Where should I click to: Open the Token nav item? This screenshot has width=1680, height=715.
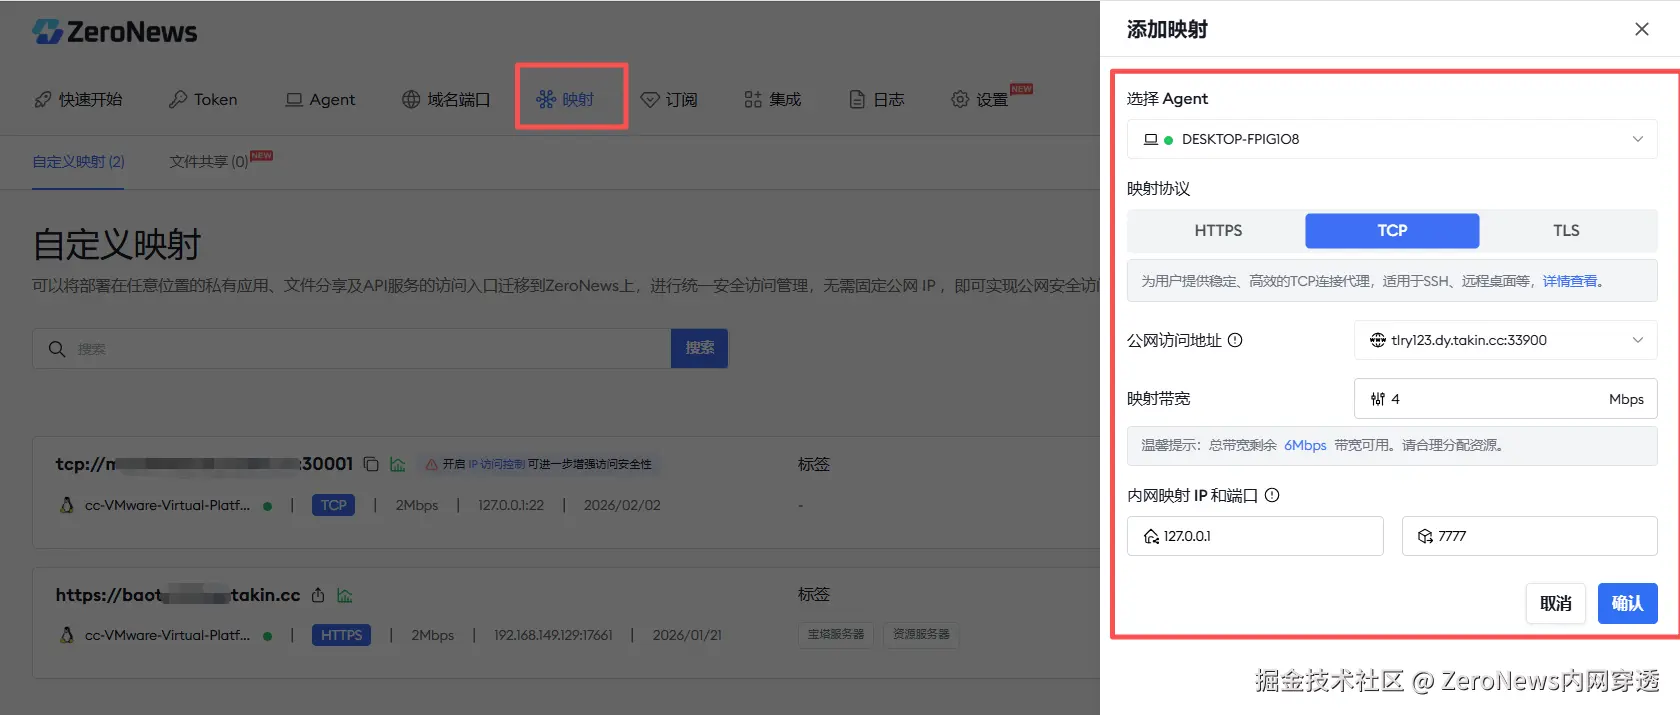[203, 99]
